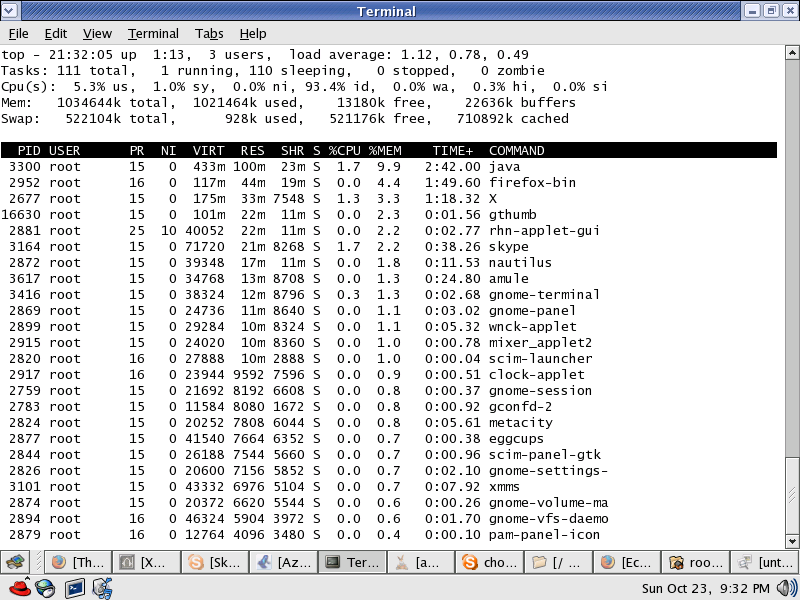Click the mixer_applet2 process row
Image resolution: width=800 pixels, height=600 pixels.
(x=389, y=342)
